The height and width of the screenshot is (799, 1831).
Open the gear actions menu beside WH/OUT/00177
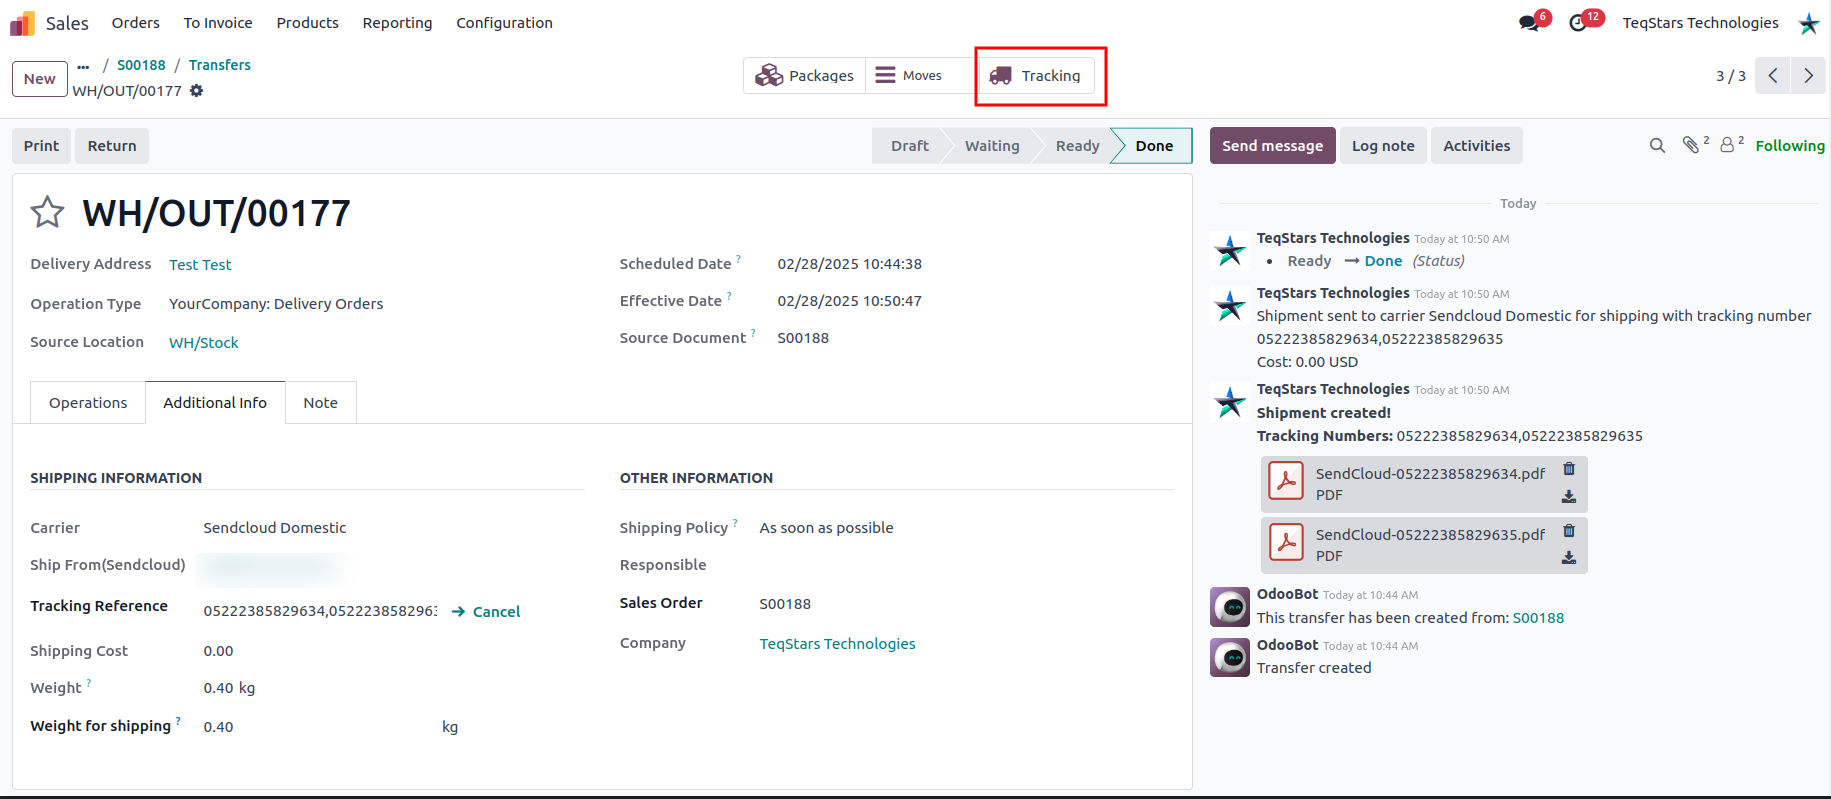[197, 91]
